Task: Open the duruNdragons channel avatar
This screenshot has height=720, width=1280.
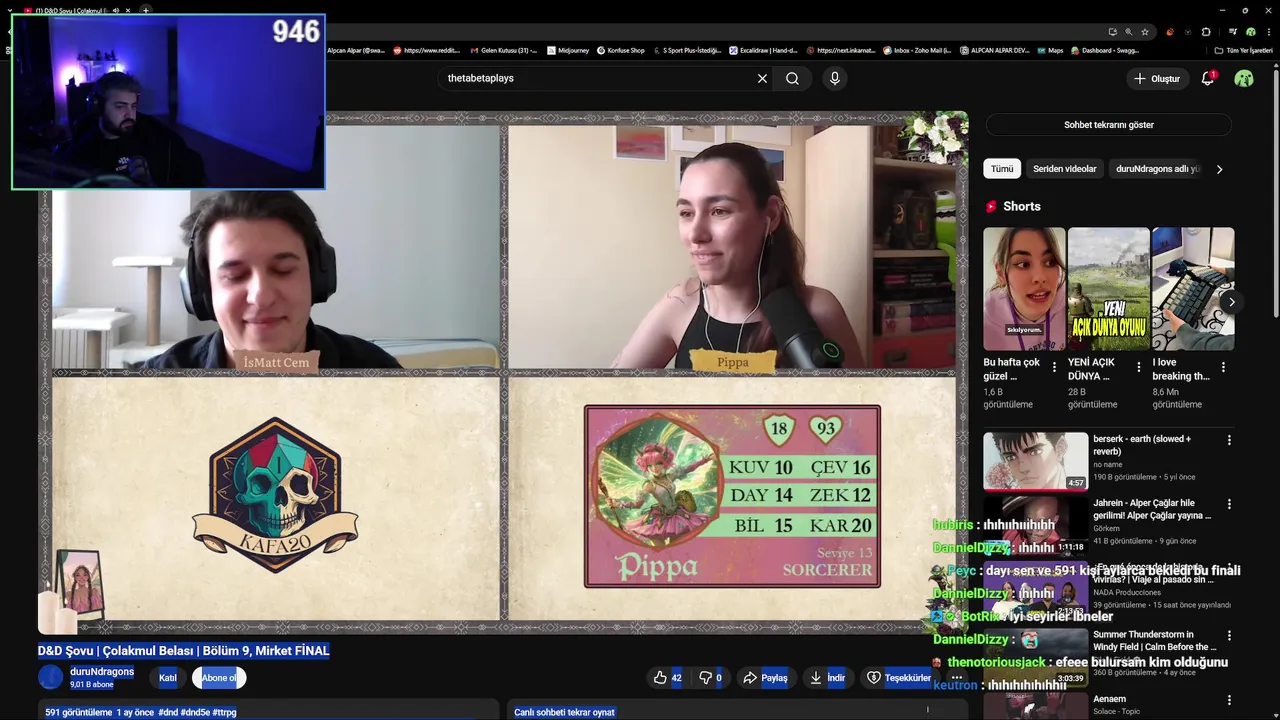Action: [x=50, y=677]
